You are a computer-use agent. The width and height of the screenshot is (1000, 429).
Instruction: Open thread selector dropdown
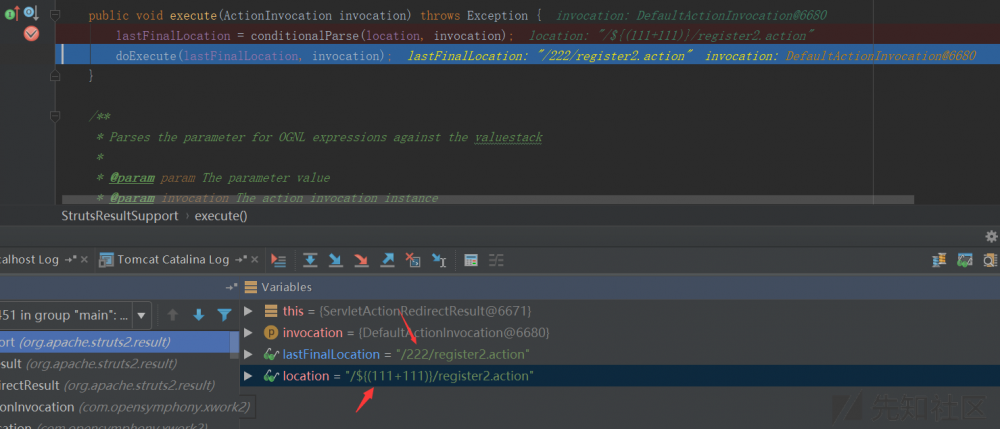[x=141, y=315]
